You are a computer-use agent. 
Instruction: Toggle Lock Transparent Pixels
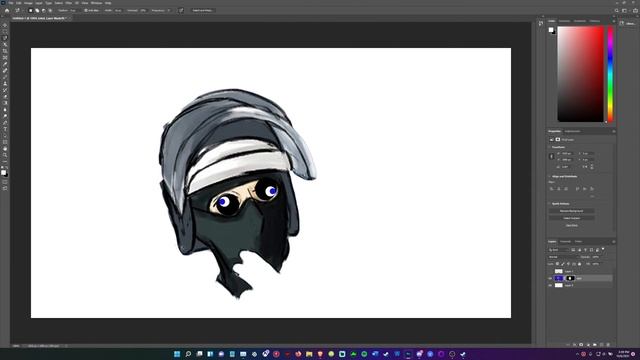(x=557, y=264)
